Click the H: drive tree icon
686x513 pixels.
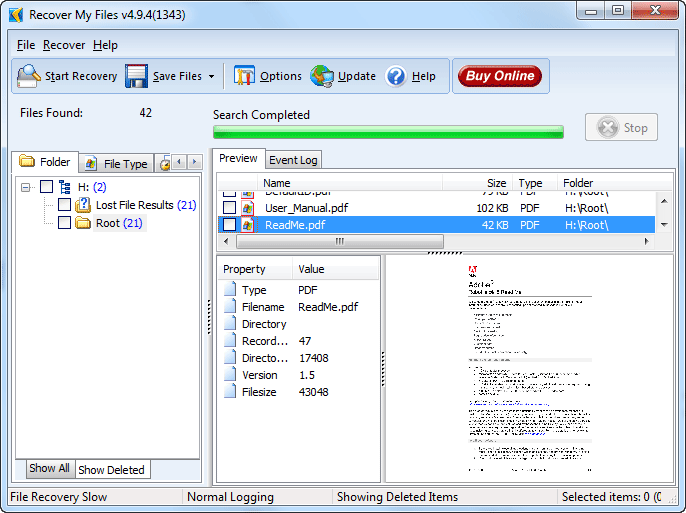coord(65,187)
